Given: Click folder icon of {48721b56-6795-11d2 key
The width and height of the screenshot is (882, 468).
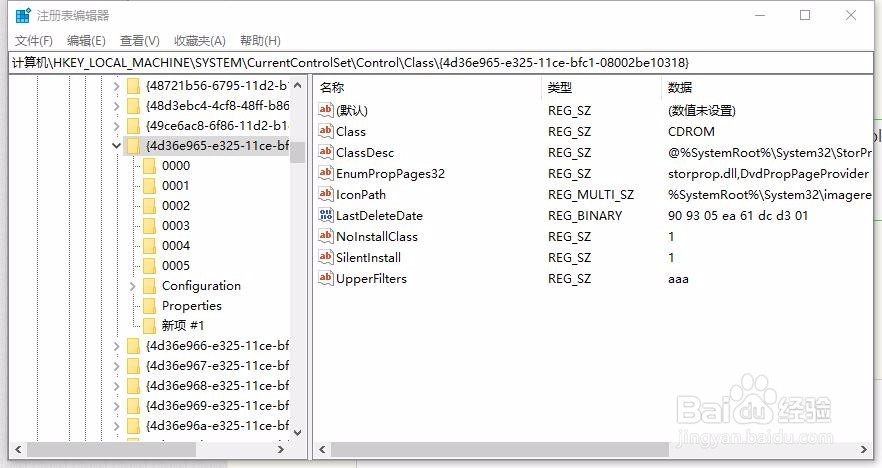Looking at the screenshot, I should pos(133,86).
